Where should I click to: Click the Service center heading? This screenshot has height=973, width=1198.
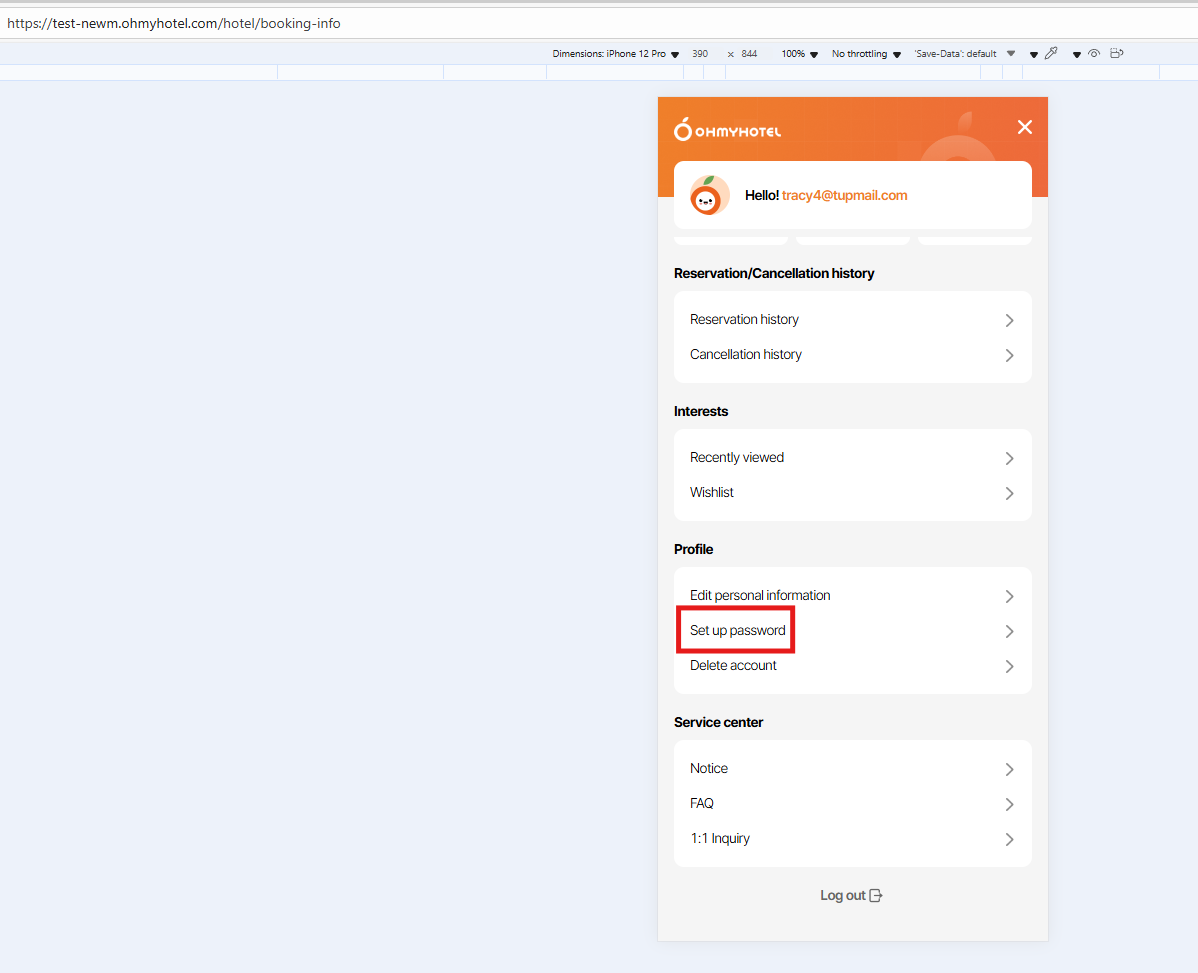click(x=718, y=722)
